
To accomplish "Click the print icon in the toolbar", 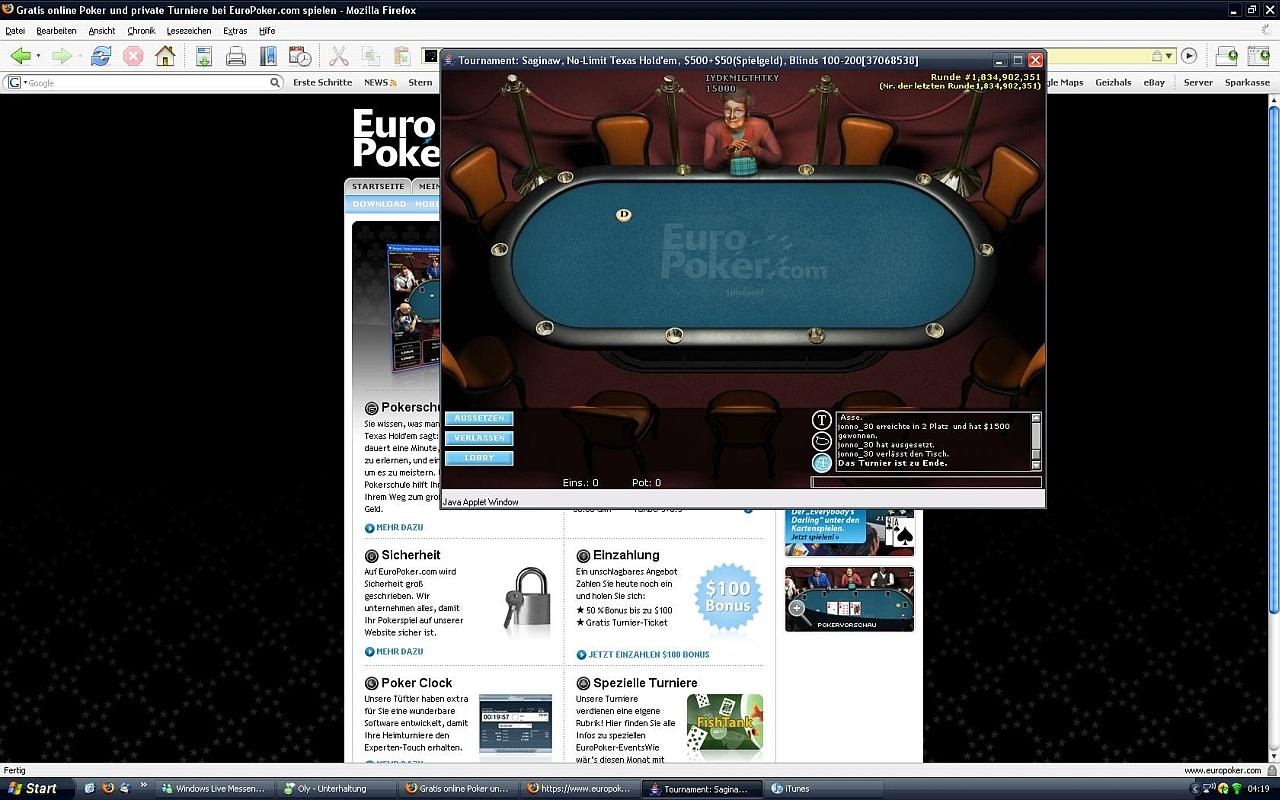I will 236,56.
